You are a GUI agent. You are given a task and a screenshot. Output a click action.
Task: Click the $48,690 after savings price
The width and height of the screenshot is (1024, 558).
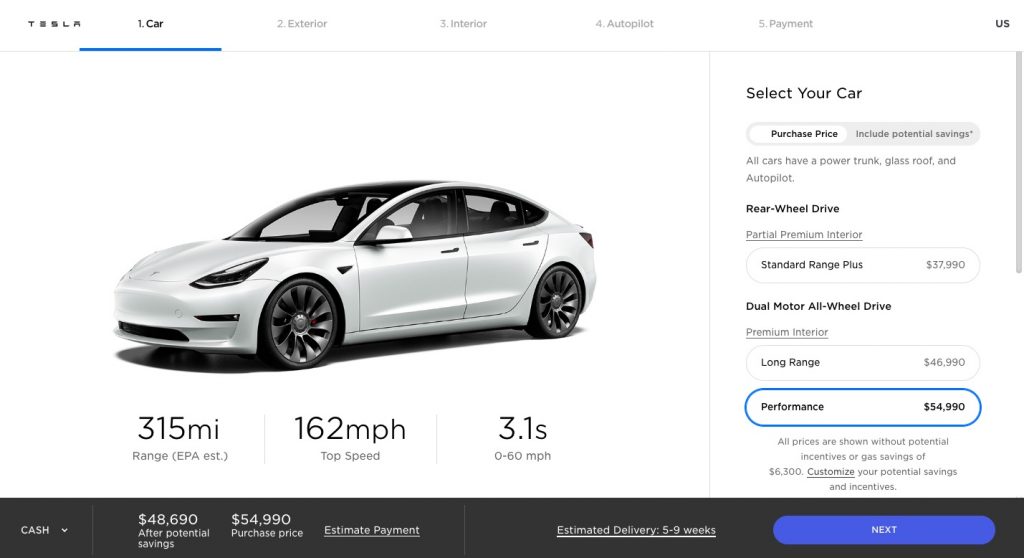point(168,519)
